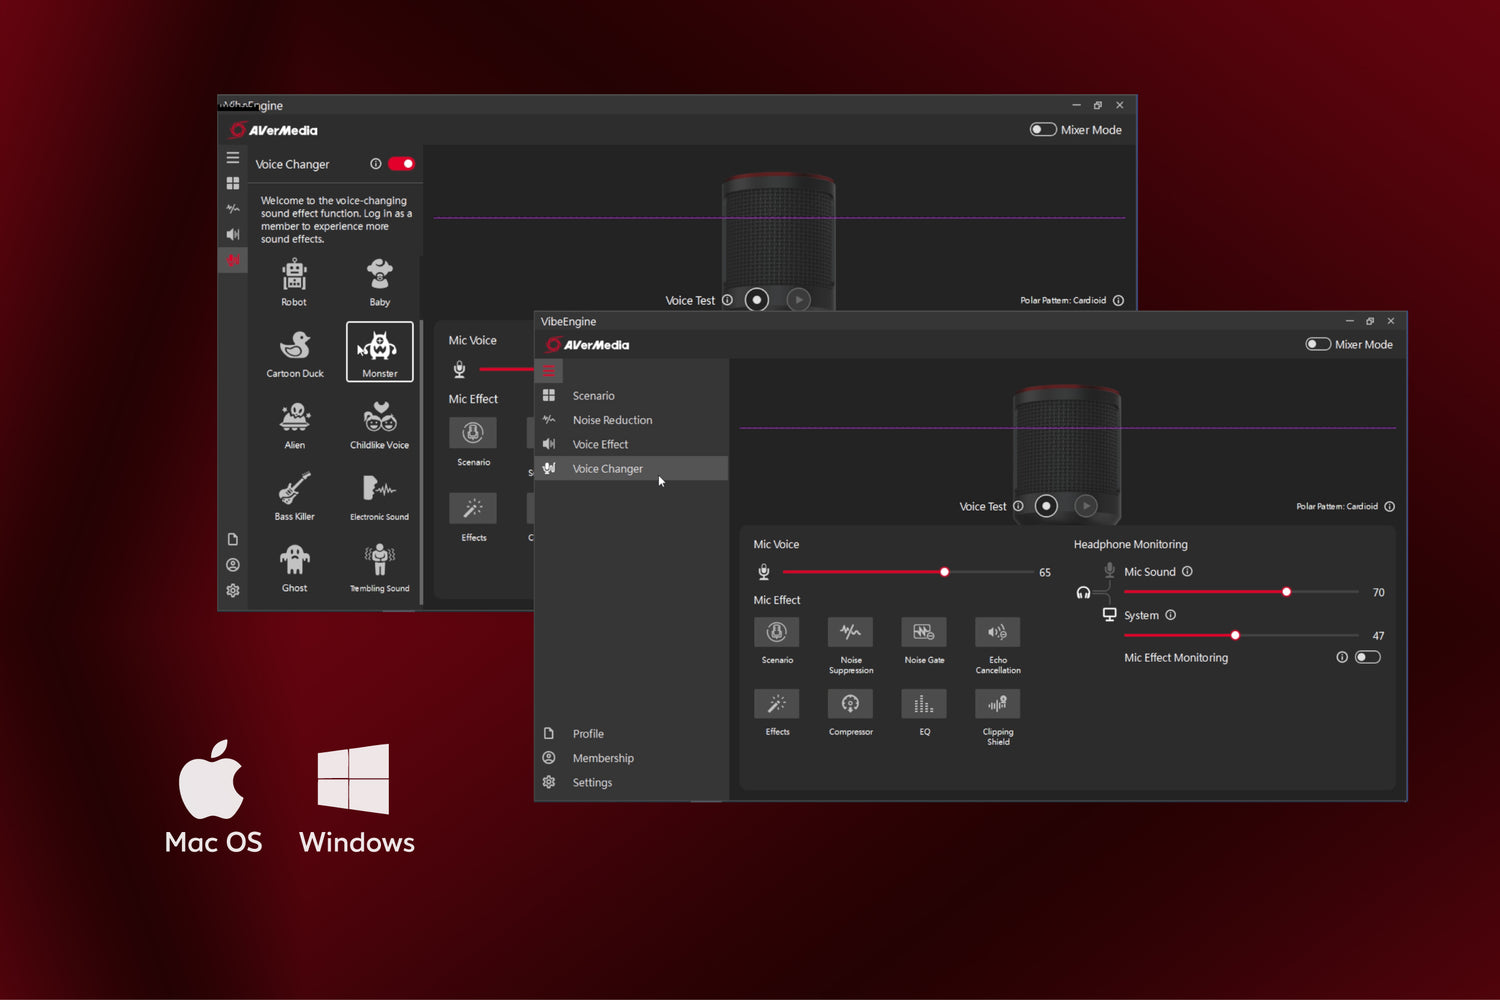Select the Electronic Sound effect
Screen dimensions: 1500x1000
pos(379,496)
